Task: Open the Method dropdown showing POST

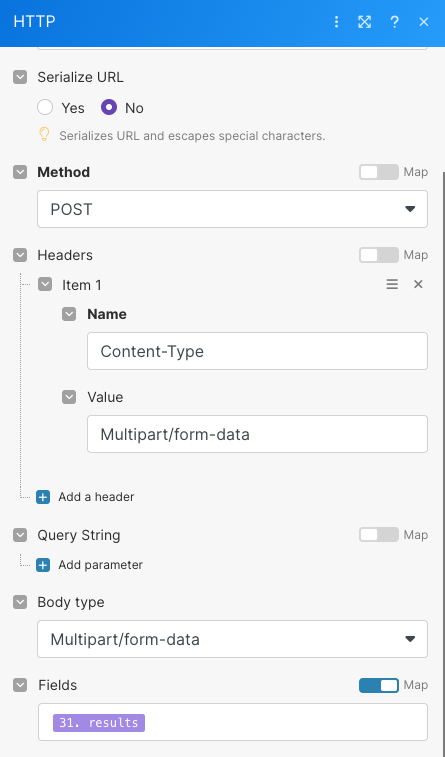Action: pyautogui.click(x=233, y=209)
